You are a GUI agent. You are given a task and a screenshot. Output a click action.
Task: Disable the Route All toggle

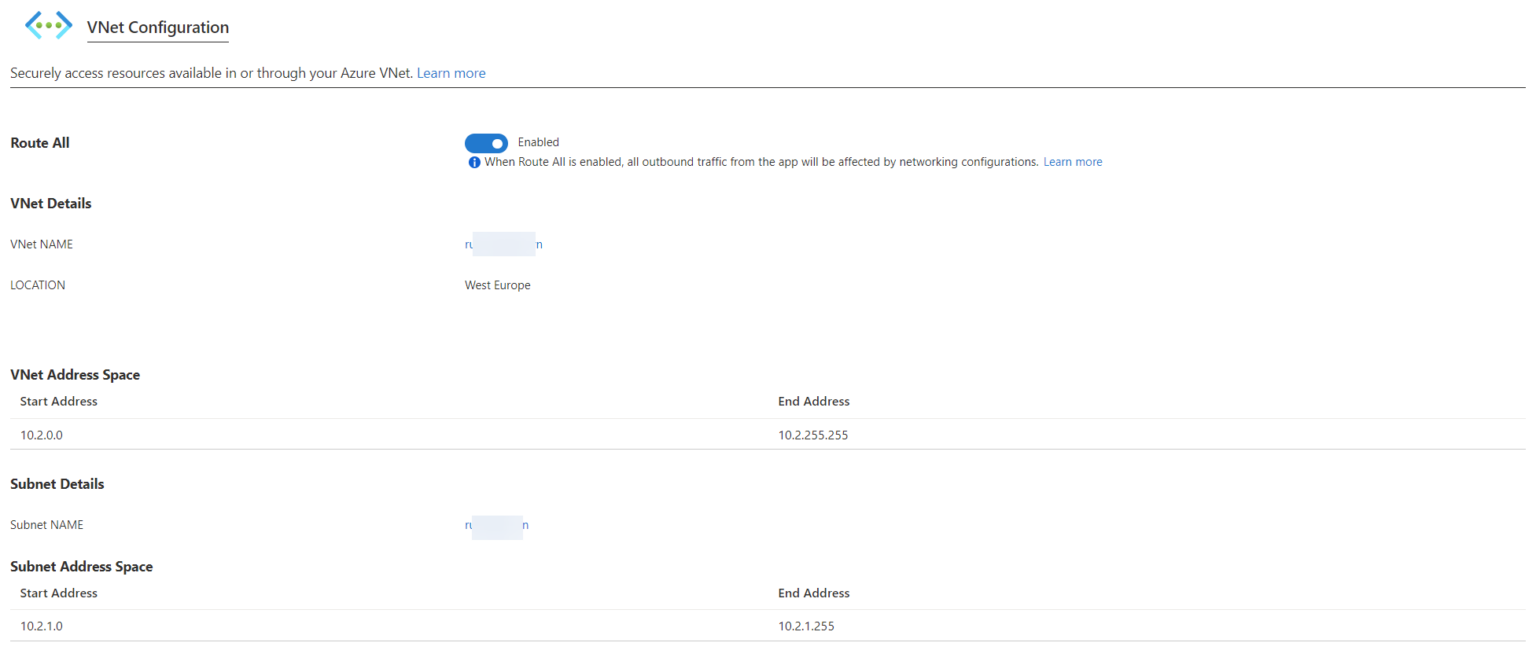tap(486, 143)
